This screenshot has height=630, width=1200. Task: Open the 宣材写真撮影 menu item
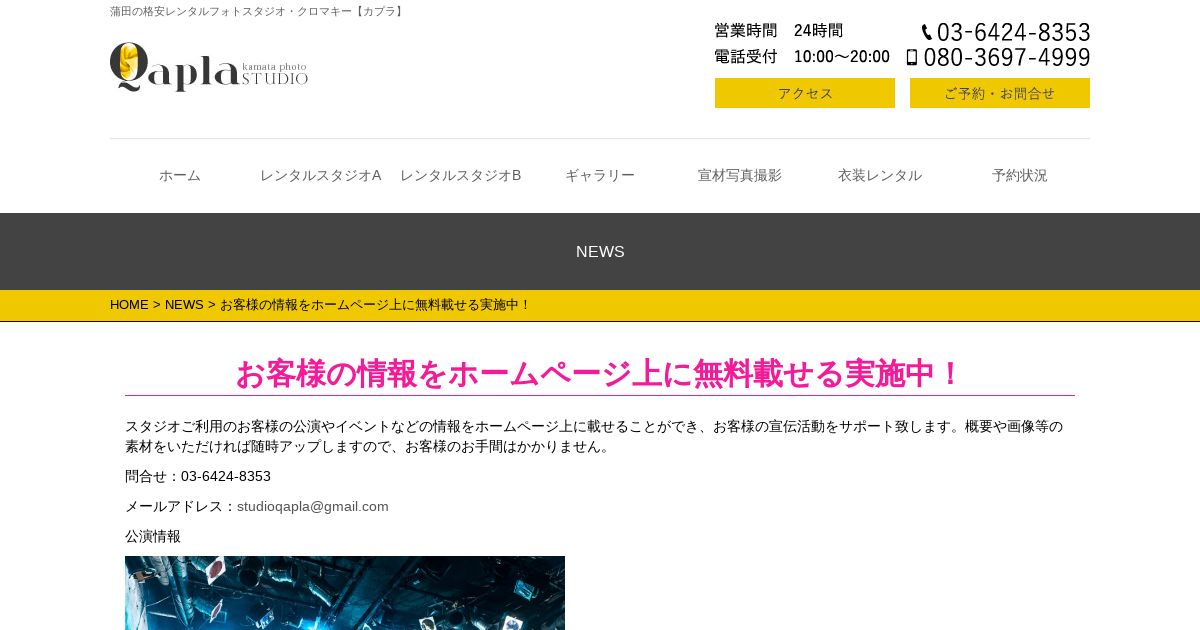pyautogui.click(x=740, y=175)
